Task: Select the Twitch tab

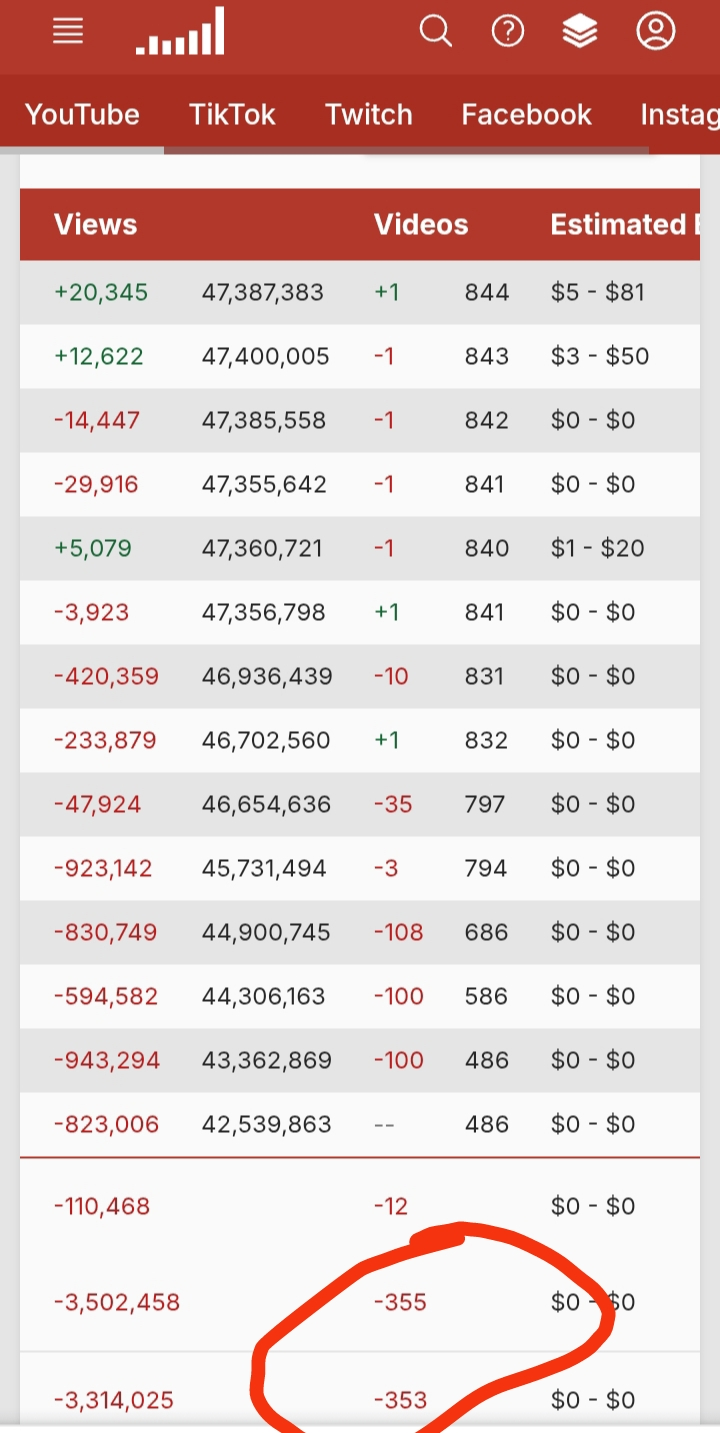Action: click(x=369, y=114)
